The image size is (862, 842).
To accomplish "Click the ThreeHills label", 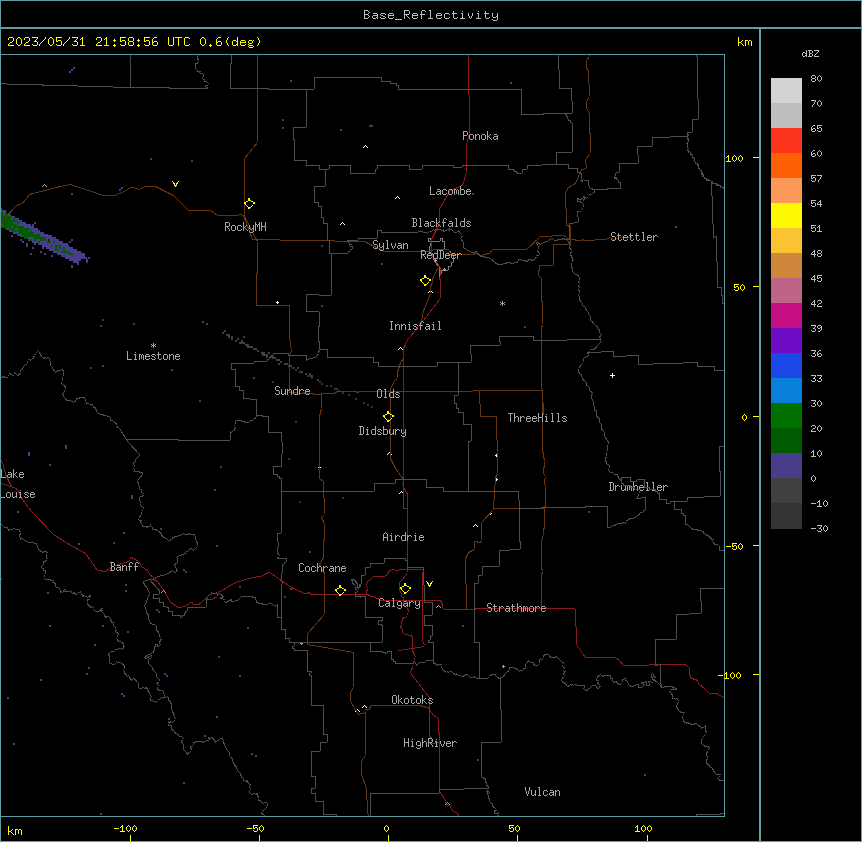I will click(x=537, y=418).
